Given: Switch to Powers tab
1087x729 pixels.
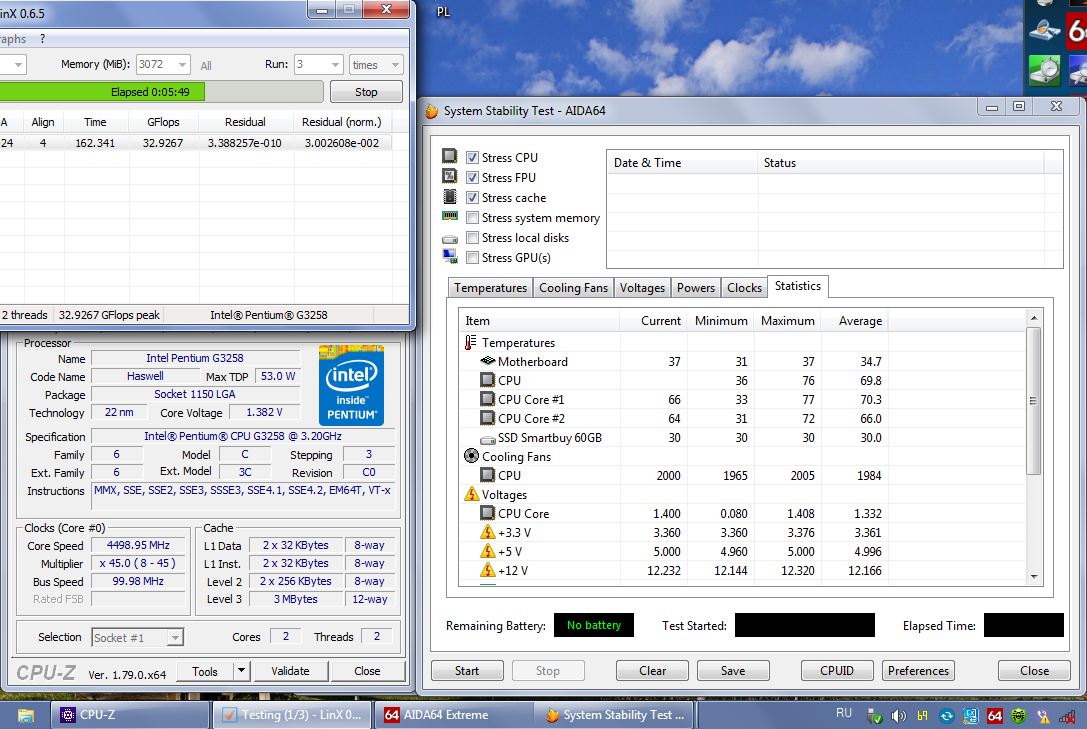Looking at the screenshot, I should (x=695, y=288).
